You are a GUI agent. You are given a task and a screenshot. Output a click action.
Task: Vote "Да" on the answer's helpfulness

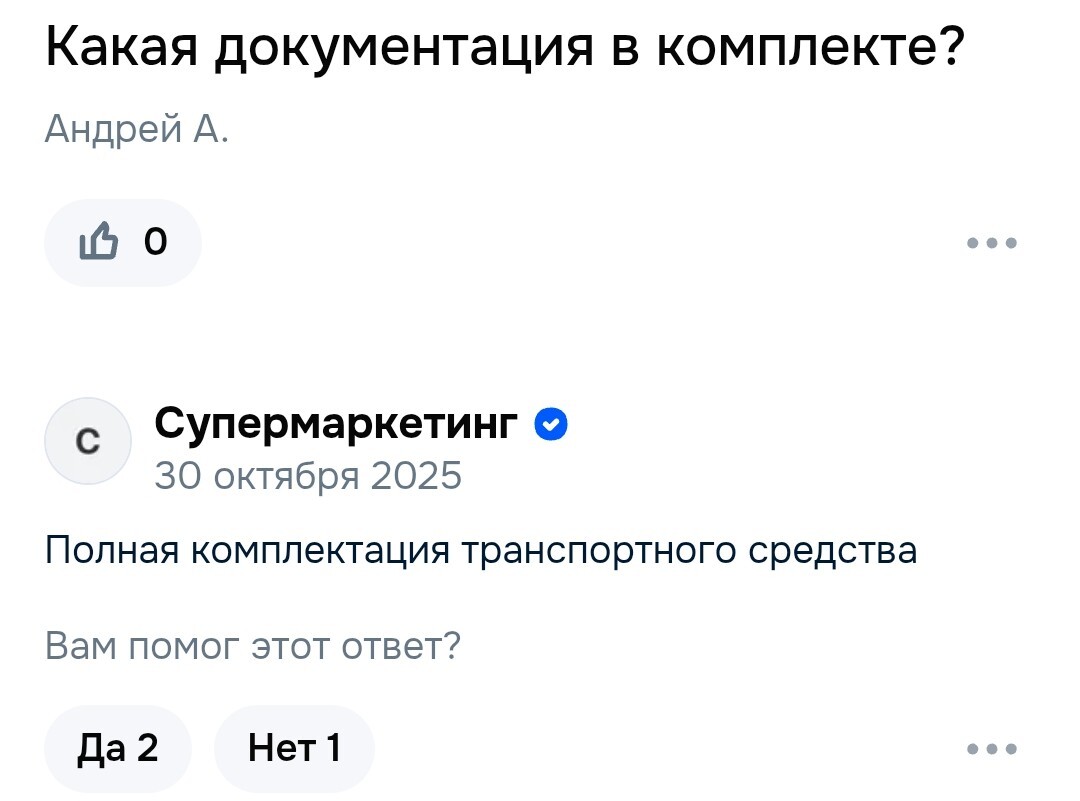click(118, 748)
